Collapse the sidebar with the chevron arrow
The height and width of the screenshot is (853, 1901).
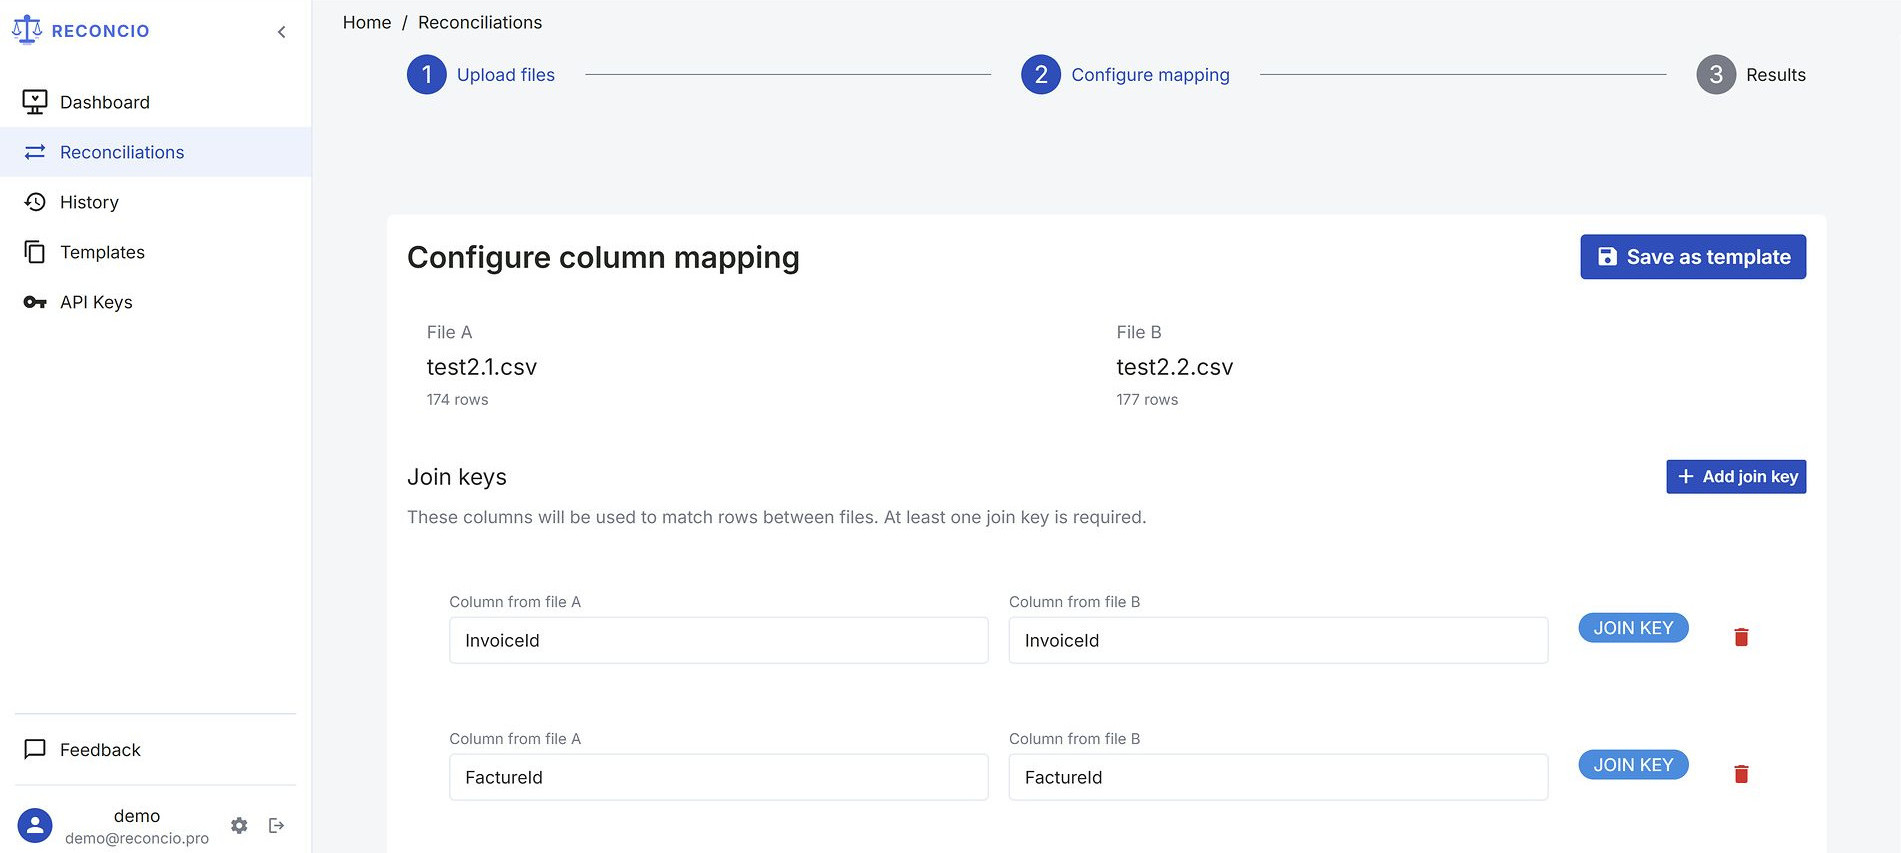click(281, 32)
